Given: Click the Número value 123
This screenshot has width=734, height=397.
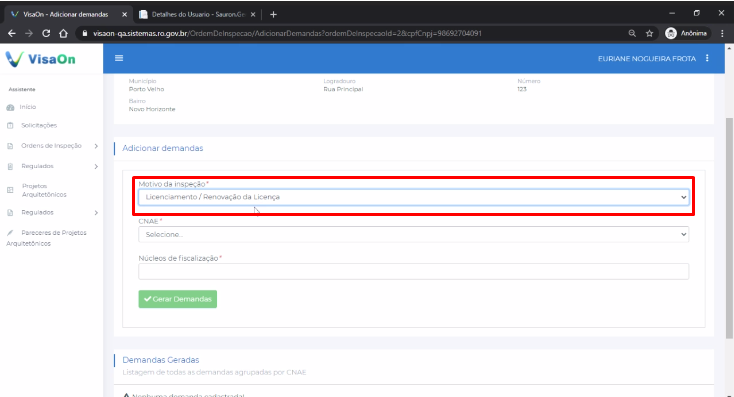Looking at the screenshot, I should 522,89.
